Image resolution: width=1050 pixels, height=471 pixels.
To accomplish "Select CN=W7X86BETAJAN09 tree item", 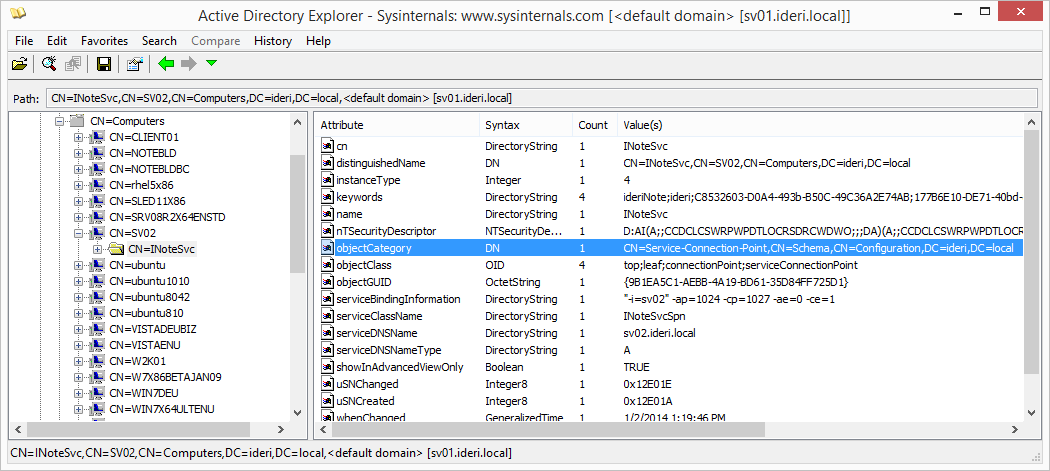I will click(165, 377).
